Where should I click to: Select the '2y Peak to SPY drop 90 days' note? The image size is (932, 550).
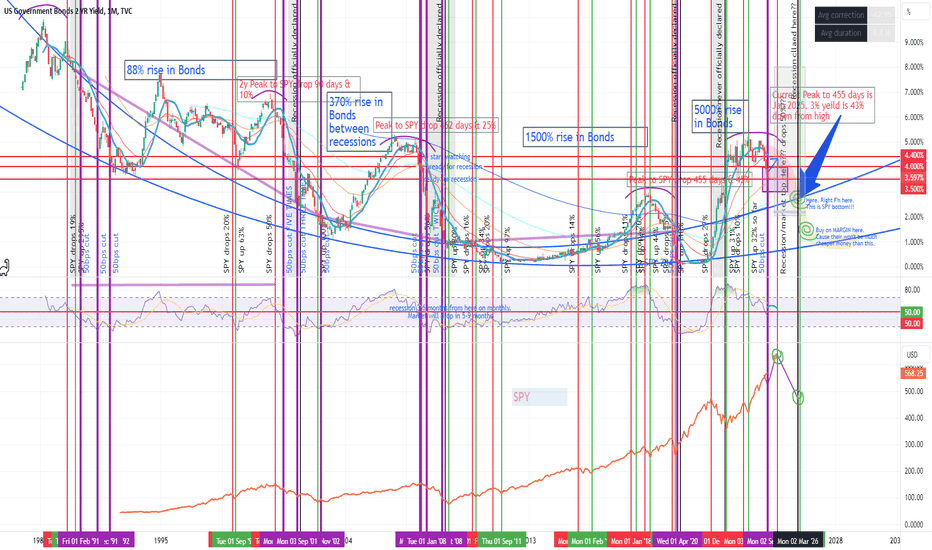click(x=298, y=89)
